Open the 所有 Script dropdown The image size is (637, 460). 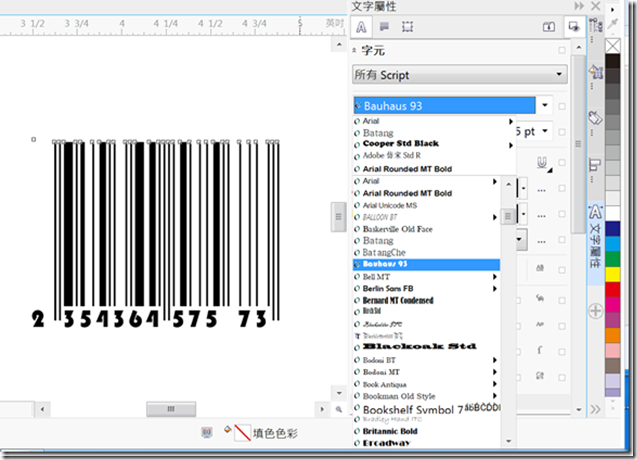460,75
